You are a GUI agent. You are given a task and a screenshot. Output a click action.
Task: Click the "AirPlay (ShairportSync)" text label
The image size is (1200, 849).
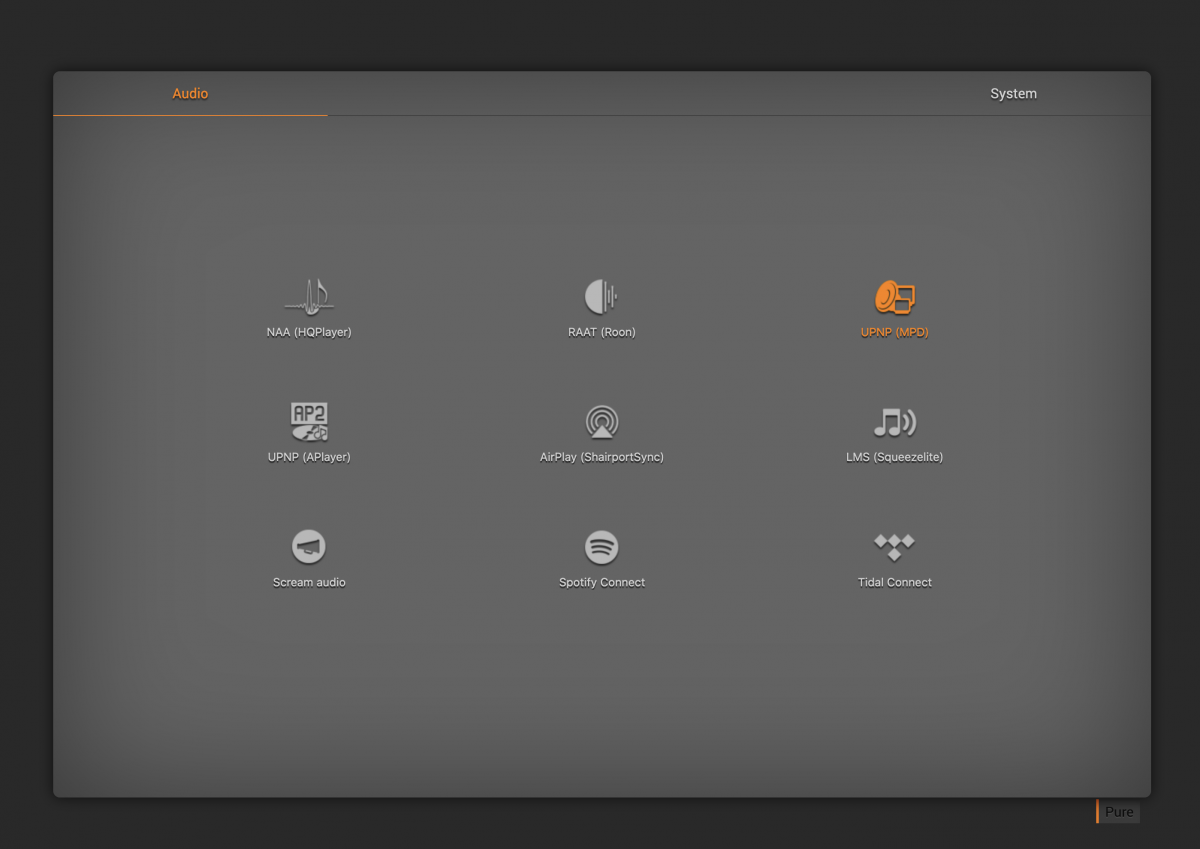(x=602, y=457)
